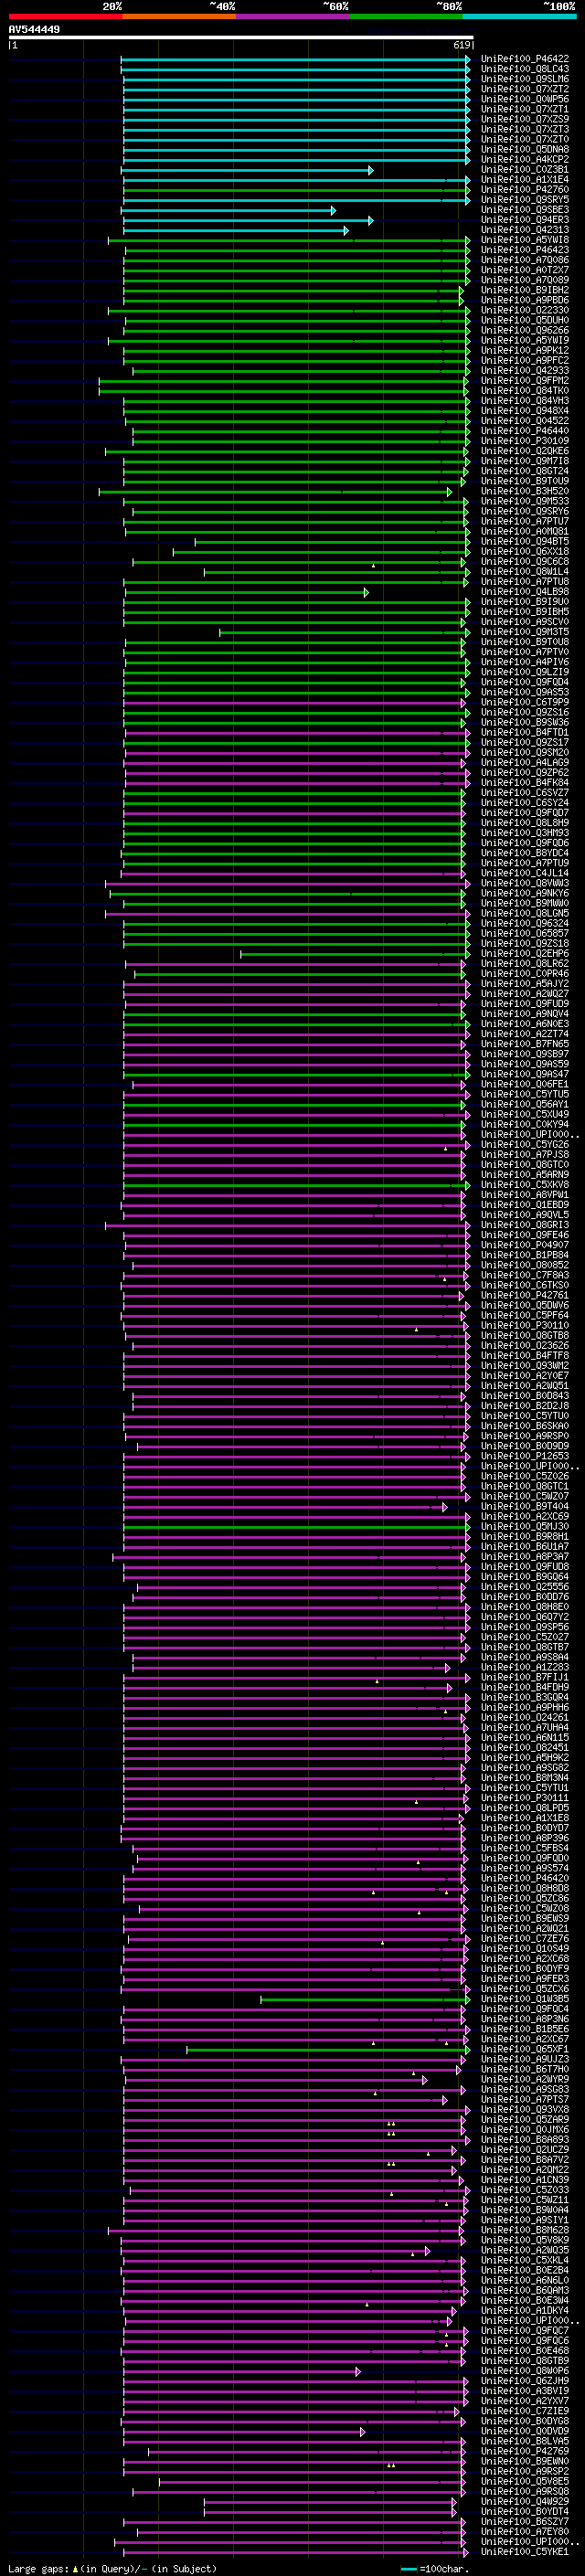The width and height of the screenshot is (585, 2576).
Task: Open hit UniRef100_A1DKY4 label
Action: point(525,2311)
